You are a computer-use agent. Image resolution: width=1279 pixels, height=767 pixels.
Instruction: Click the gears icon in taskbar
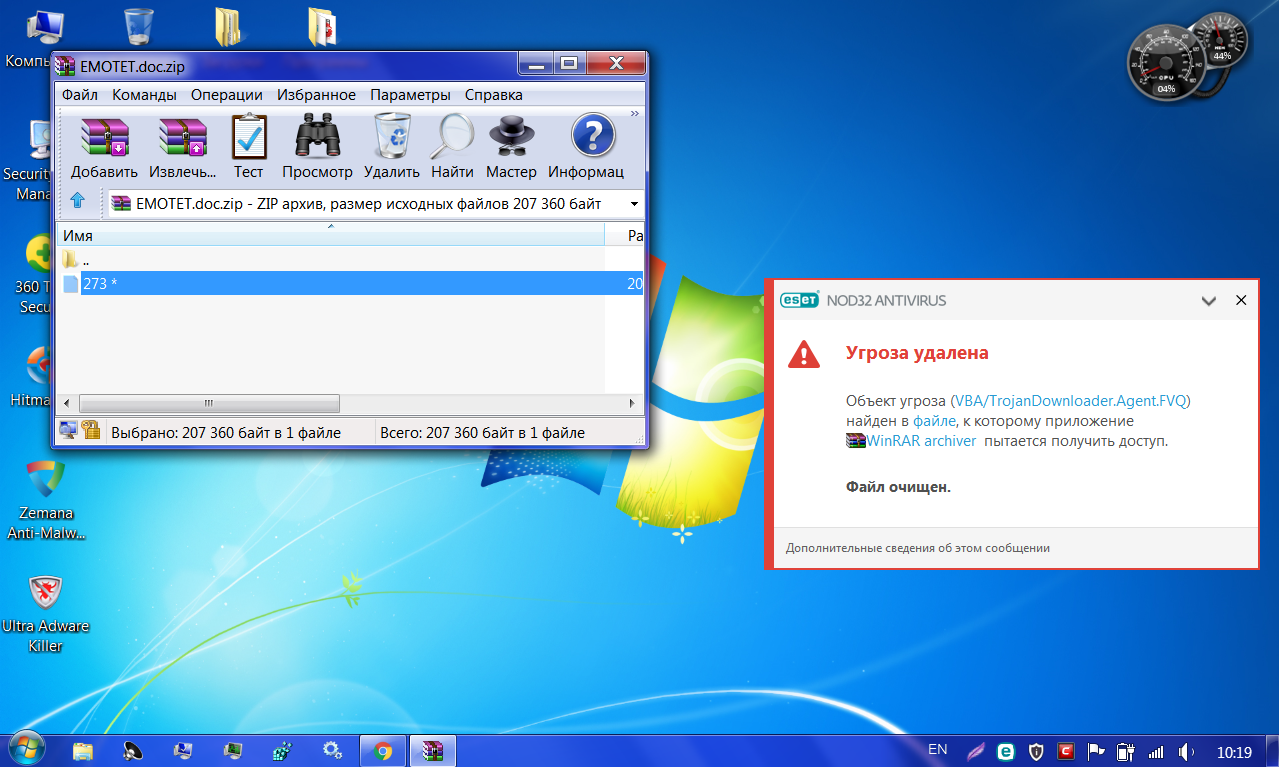(x=332, y=750)
